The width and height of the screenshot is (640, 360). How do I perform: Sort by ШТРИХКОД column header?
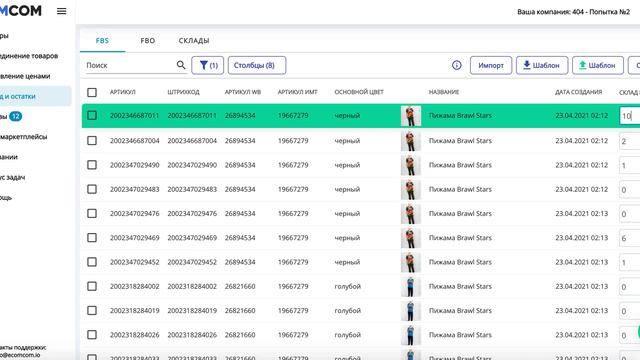click(x=183, y=92)
